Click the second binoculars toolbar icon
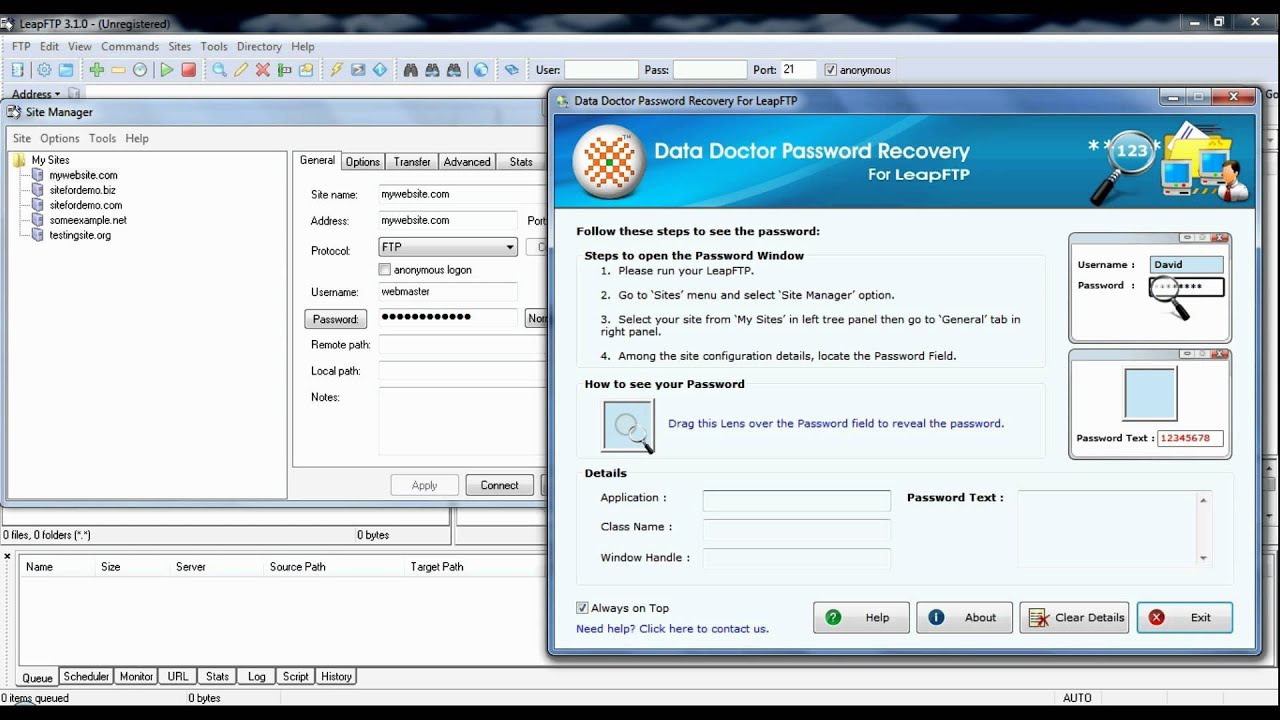 click(x=432, y=70)
